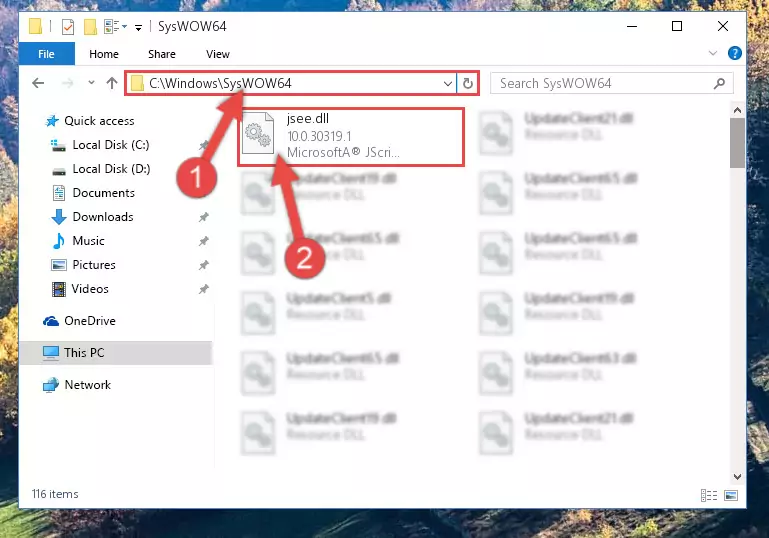
Task: Go forward with the right arrow
Action: tap(68, 83)
